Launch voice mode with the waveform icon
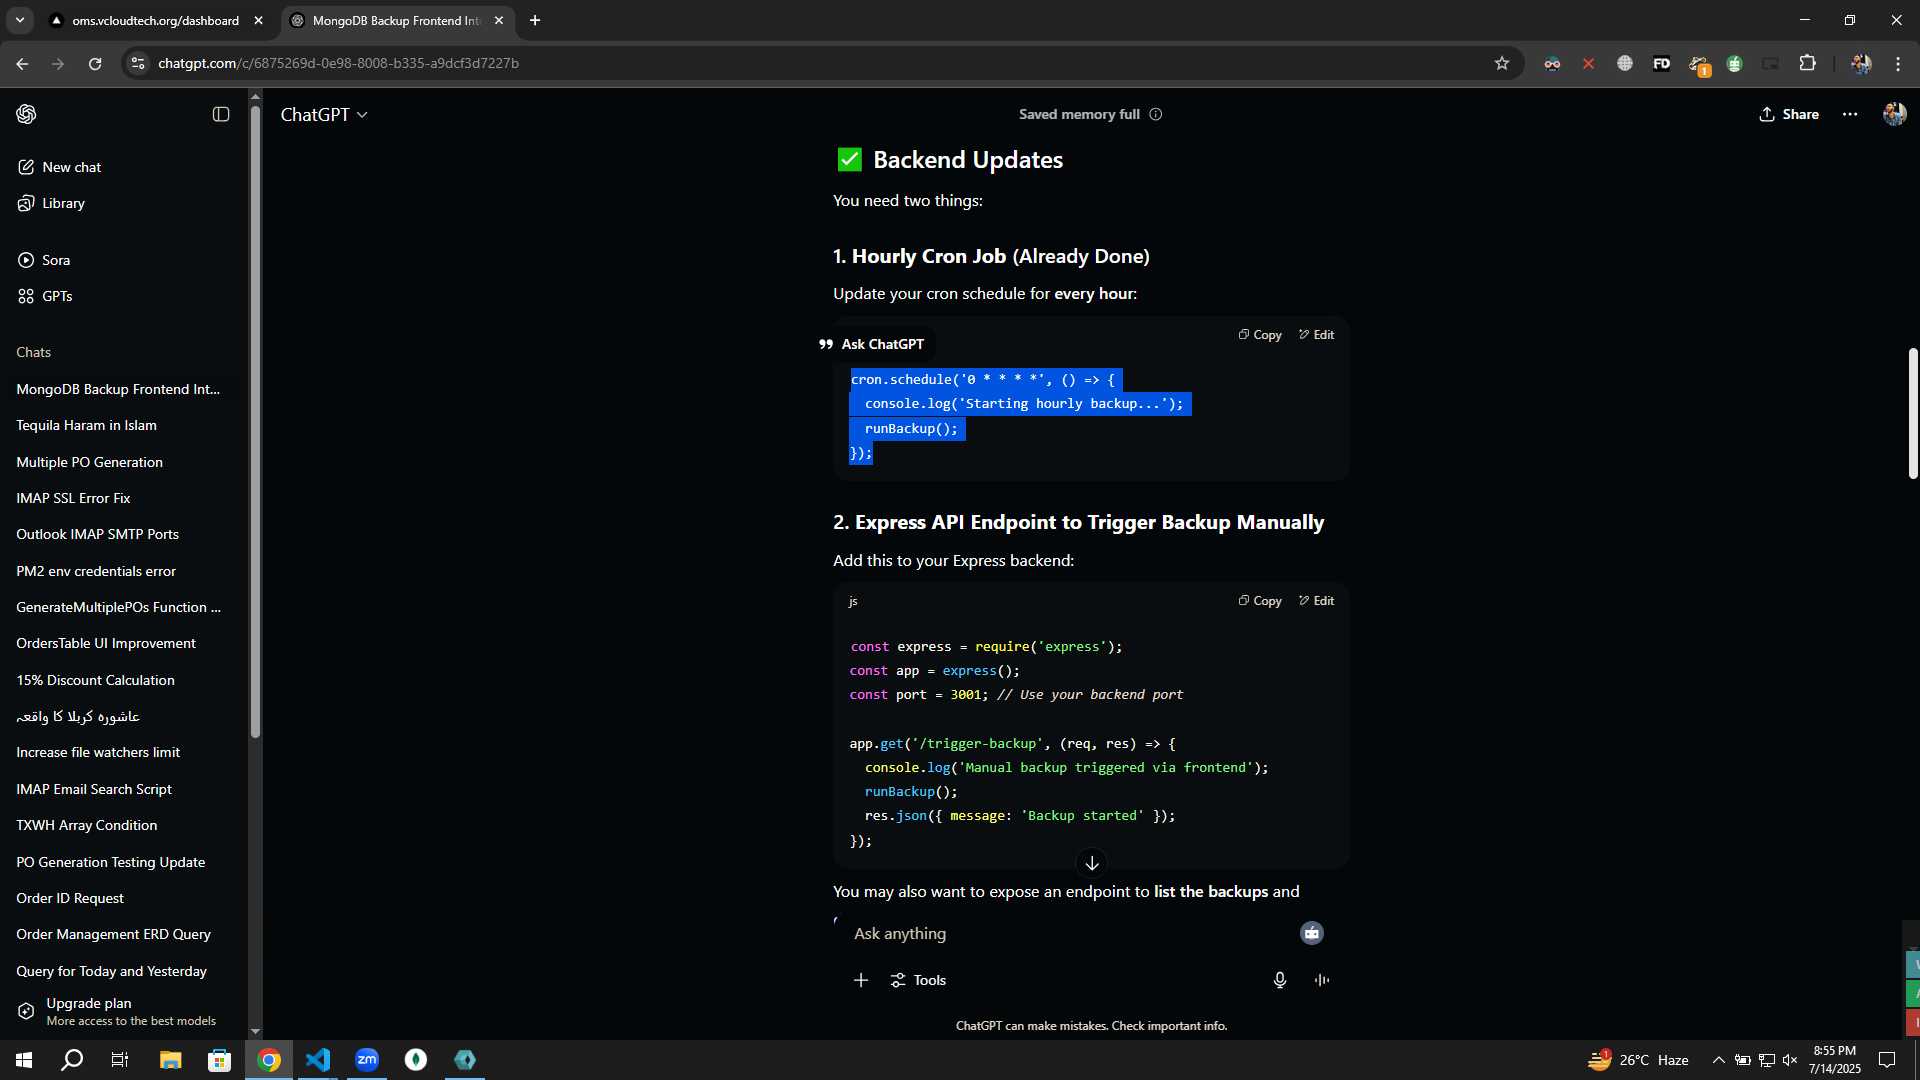 1322,980
